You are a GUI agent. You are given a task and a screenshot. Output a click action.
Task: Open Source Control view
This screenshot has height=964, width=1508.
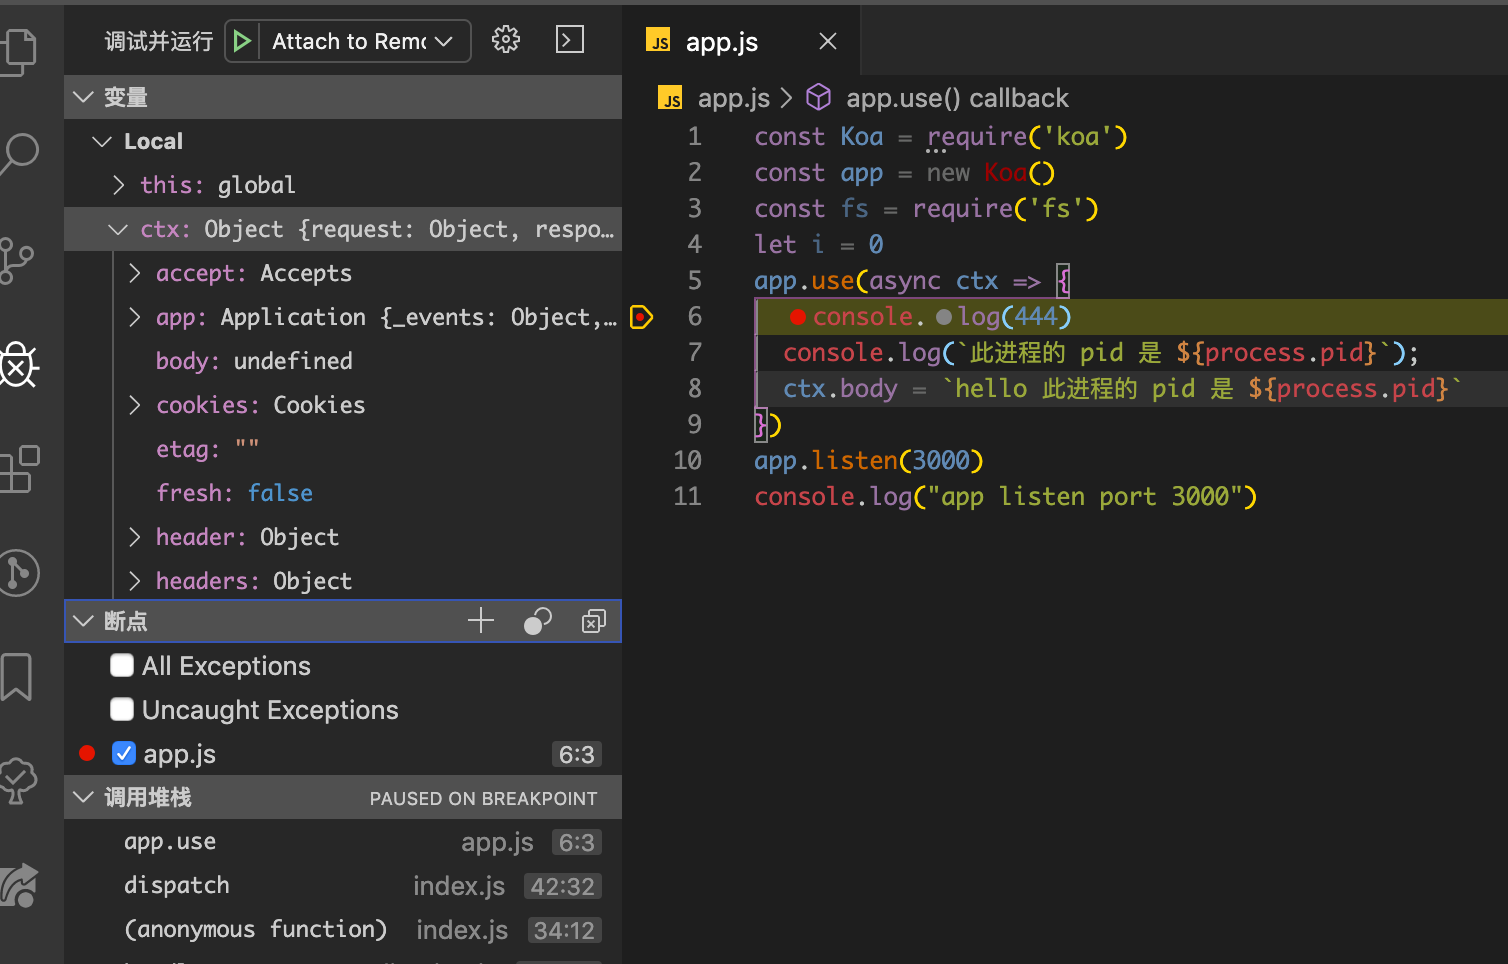(x=16, y=261)
